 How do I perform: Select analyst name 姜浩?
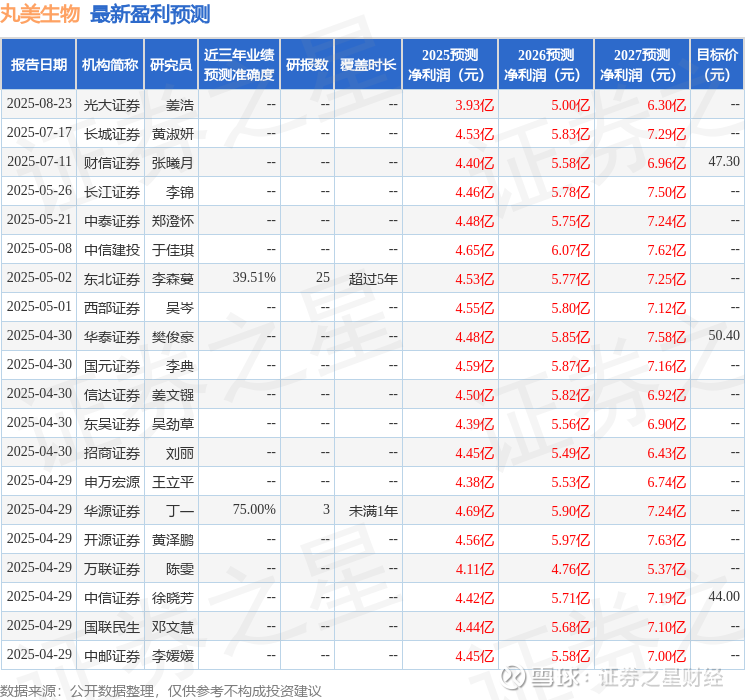click(x=180, y=105)
